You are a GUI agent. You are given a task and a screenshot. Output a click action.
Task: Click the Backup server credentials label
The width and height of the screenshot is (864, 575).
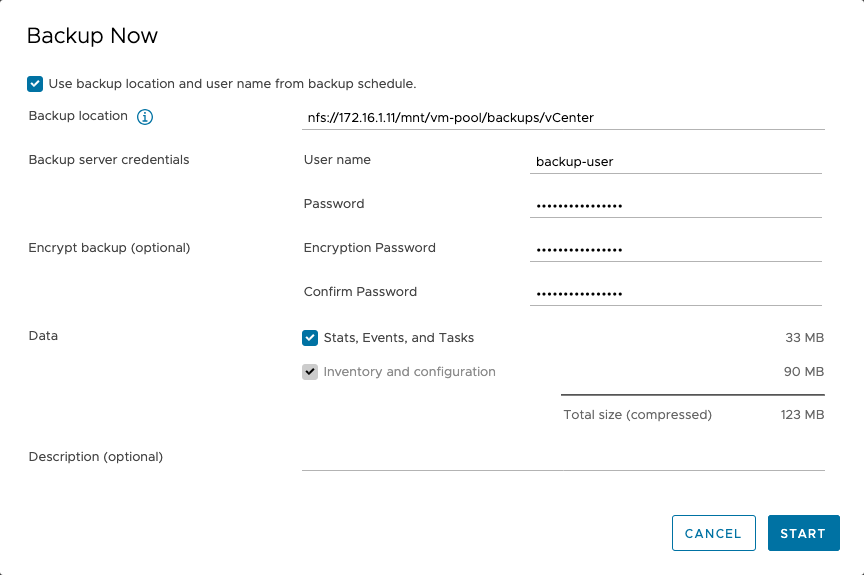click(x=109, y=160)
